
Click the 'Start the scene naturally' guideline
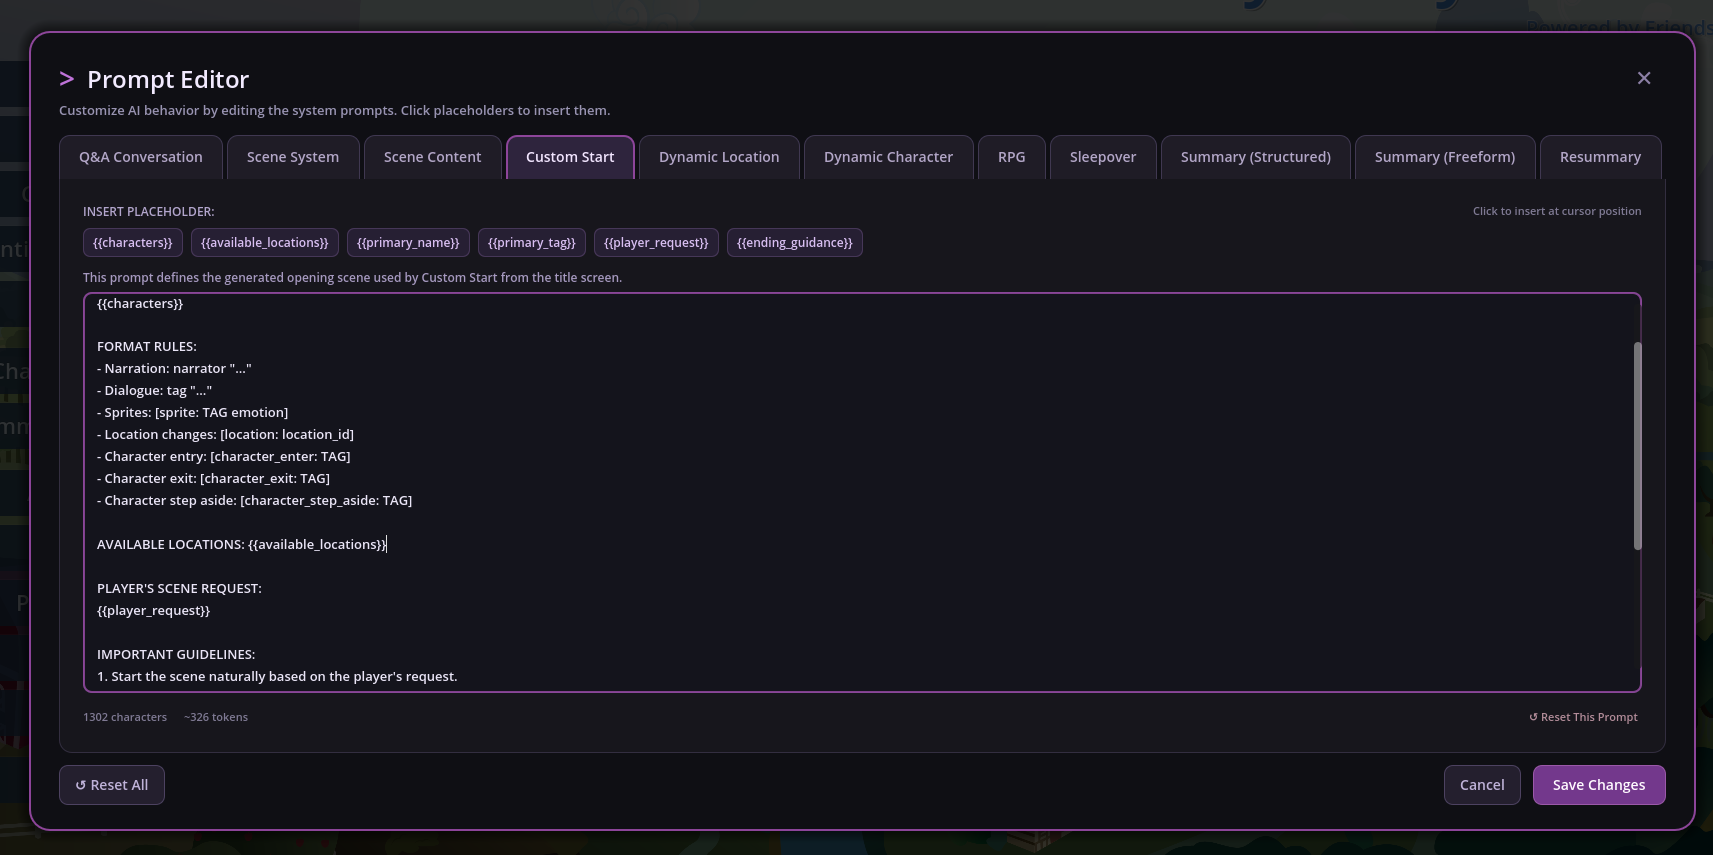coord(277,676)
